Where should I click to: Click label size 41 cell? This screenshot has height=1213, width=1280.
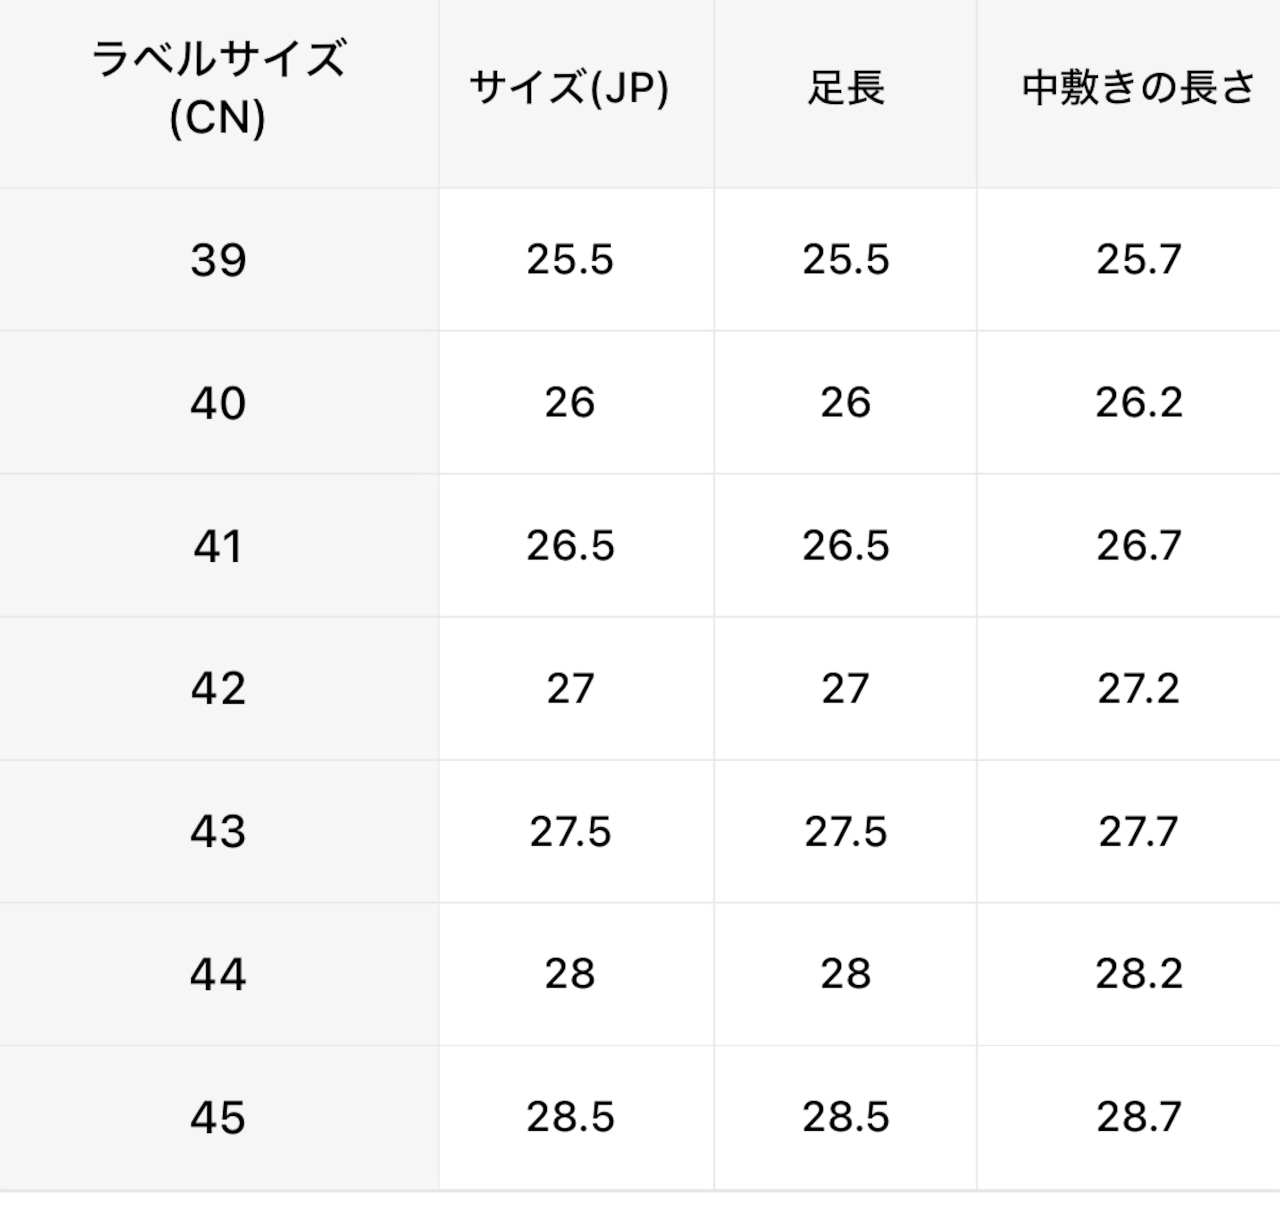(x=218, y=546)
